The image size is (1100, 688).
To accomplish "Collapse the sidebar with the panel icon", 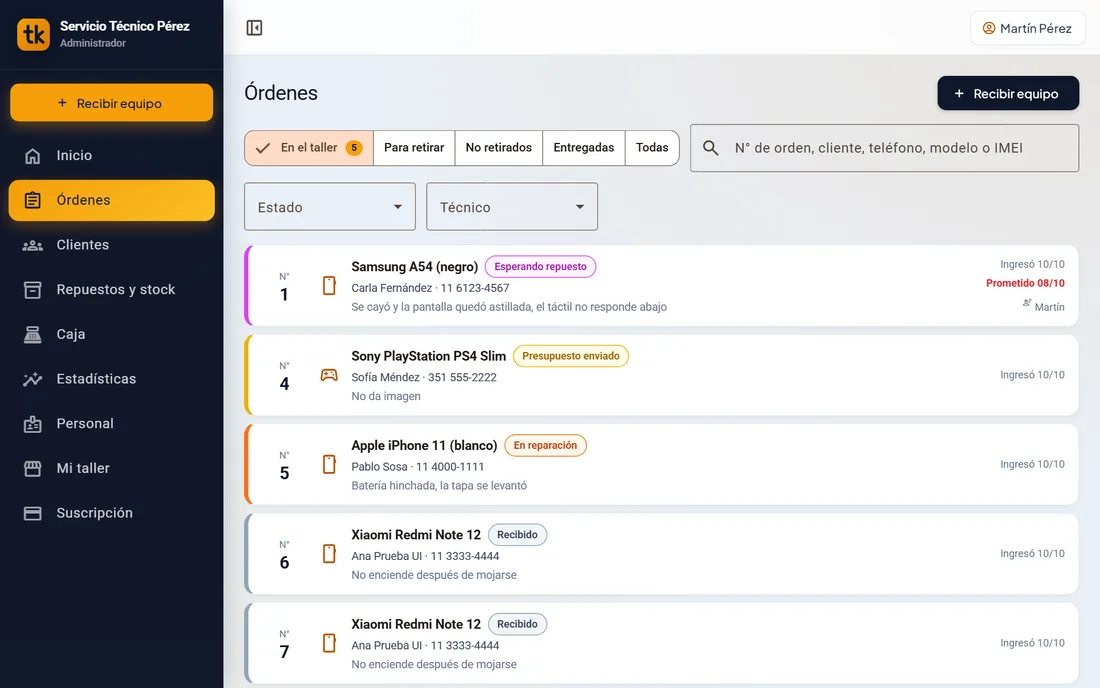I will pos(254,28).
